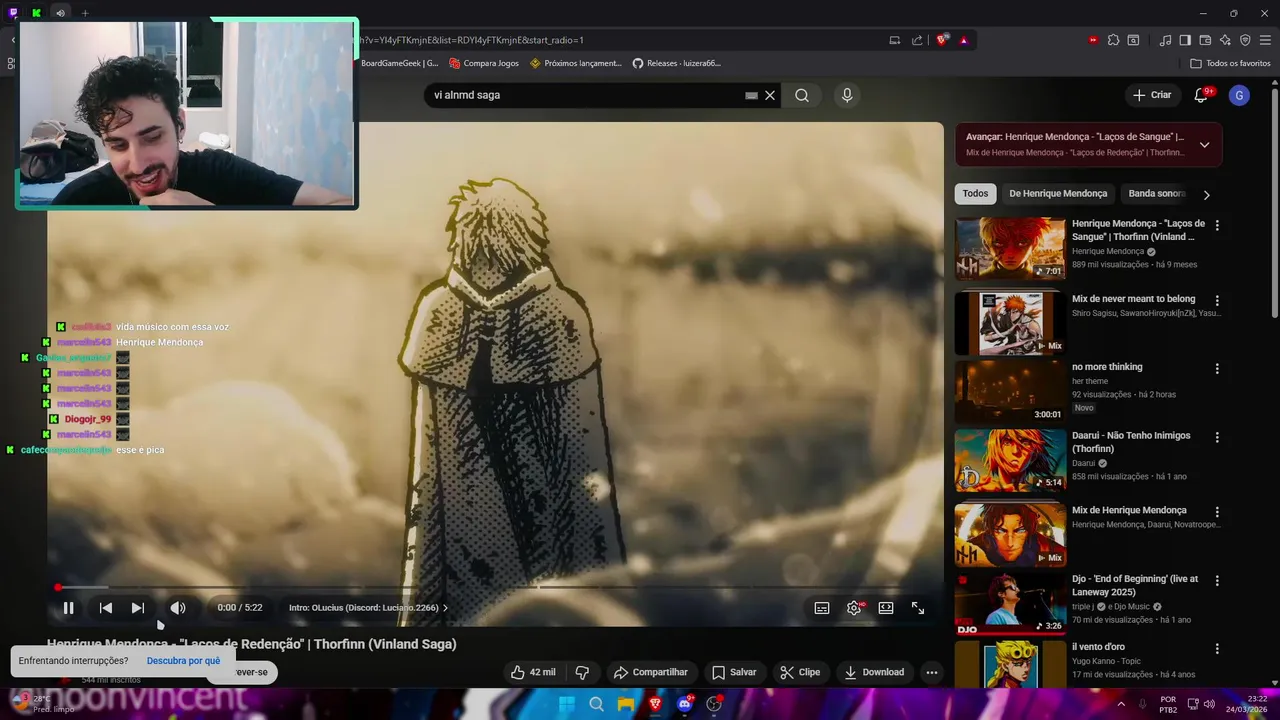Open options for Laços de Sangue
The width and height of the screenshot is (1280, 720).
click(1217, 226)
